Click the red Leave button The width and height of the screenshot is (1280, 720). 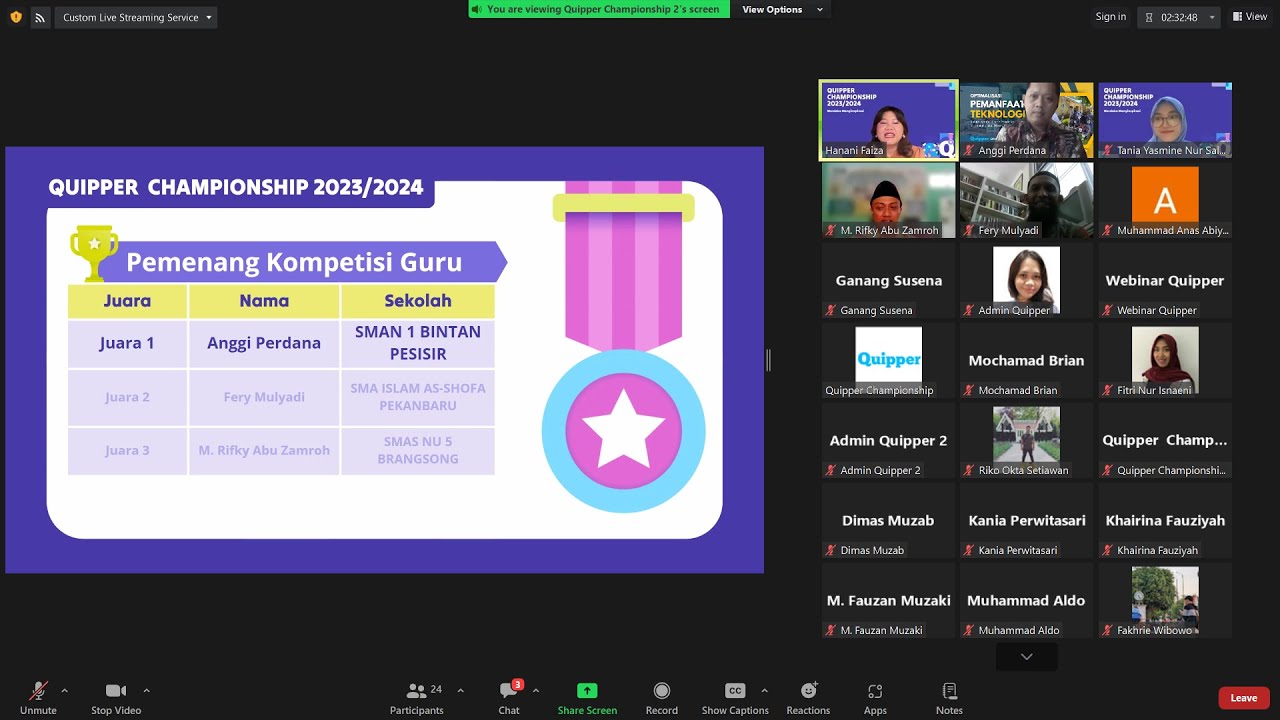coord(1244,698)
